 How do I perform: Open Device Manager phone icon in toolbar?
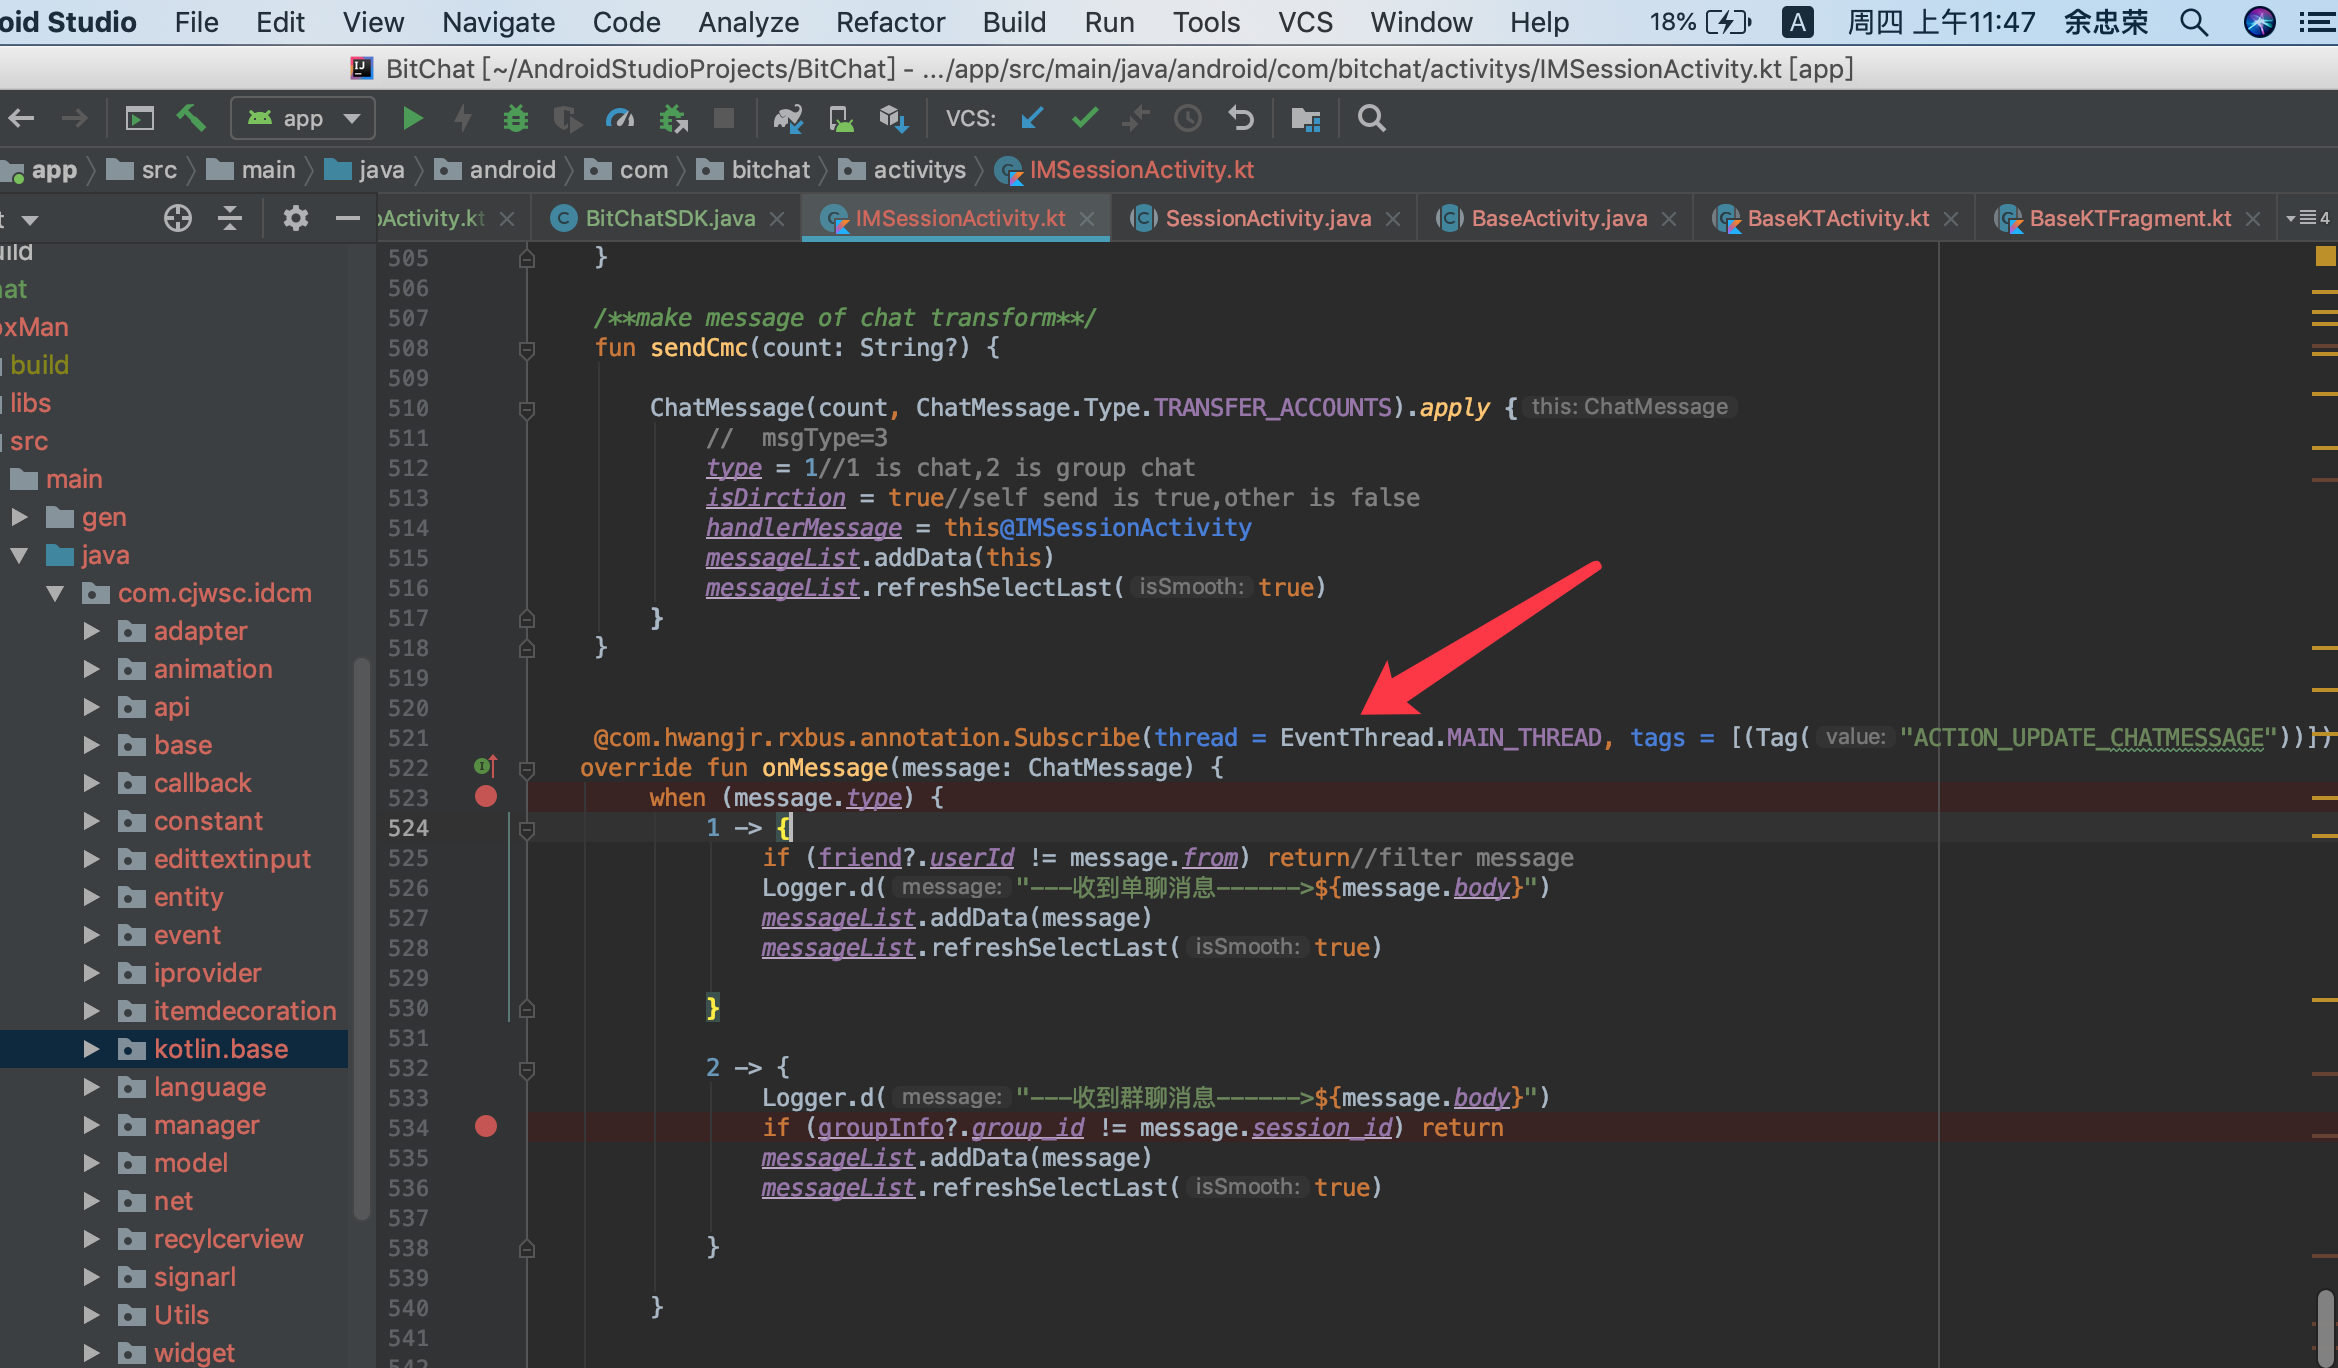pos(841,118)
